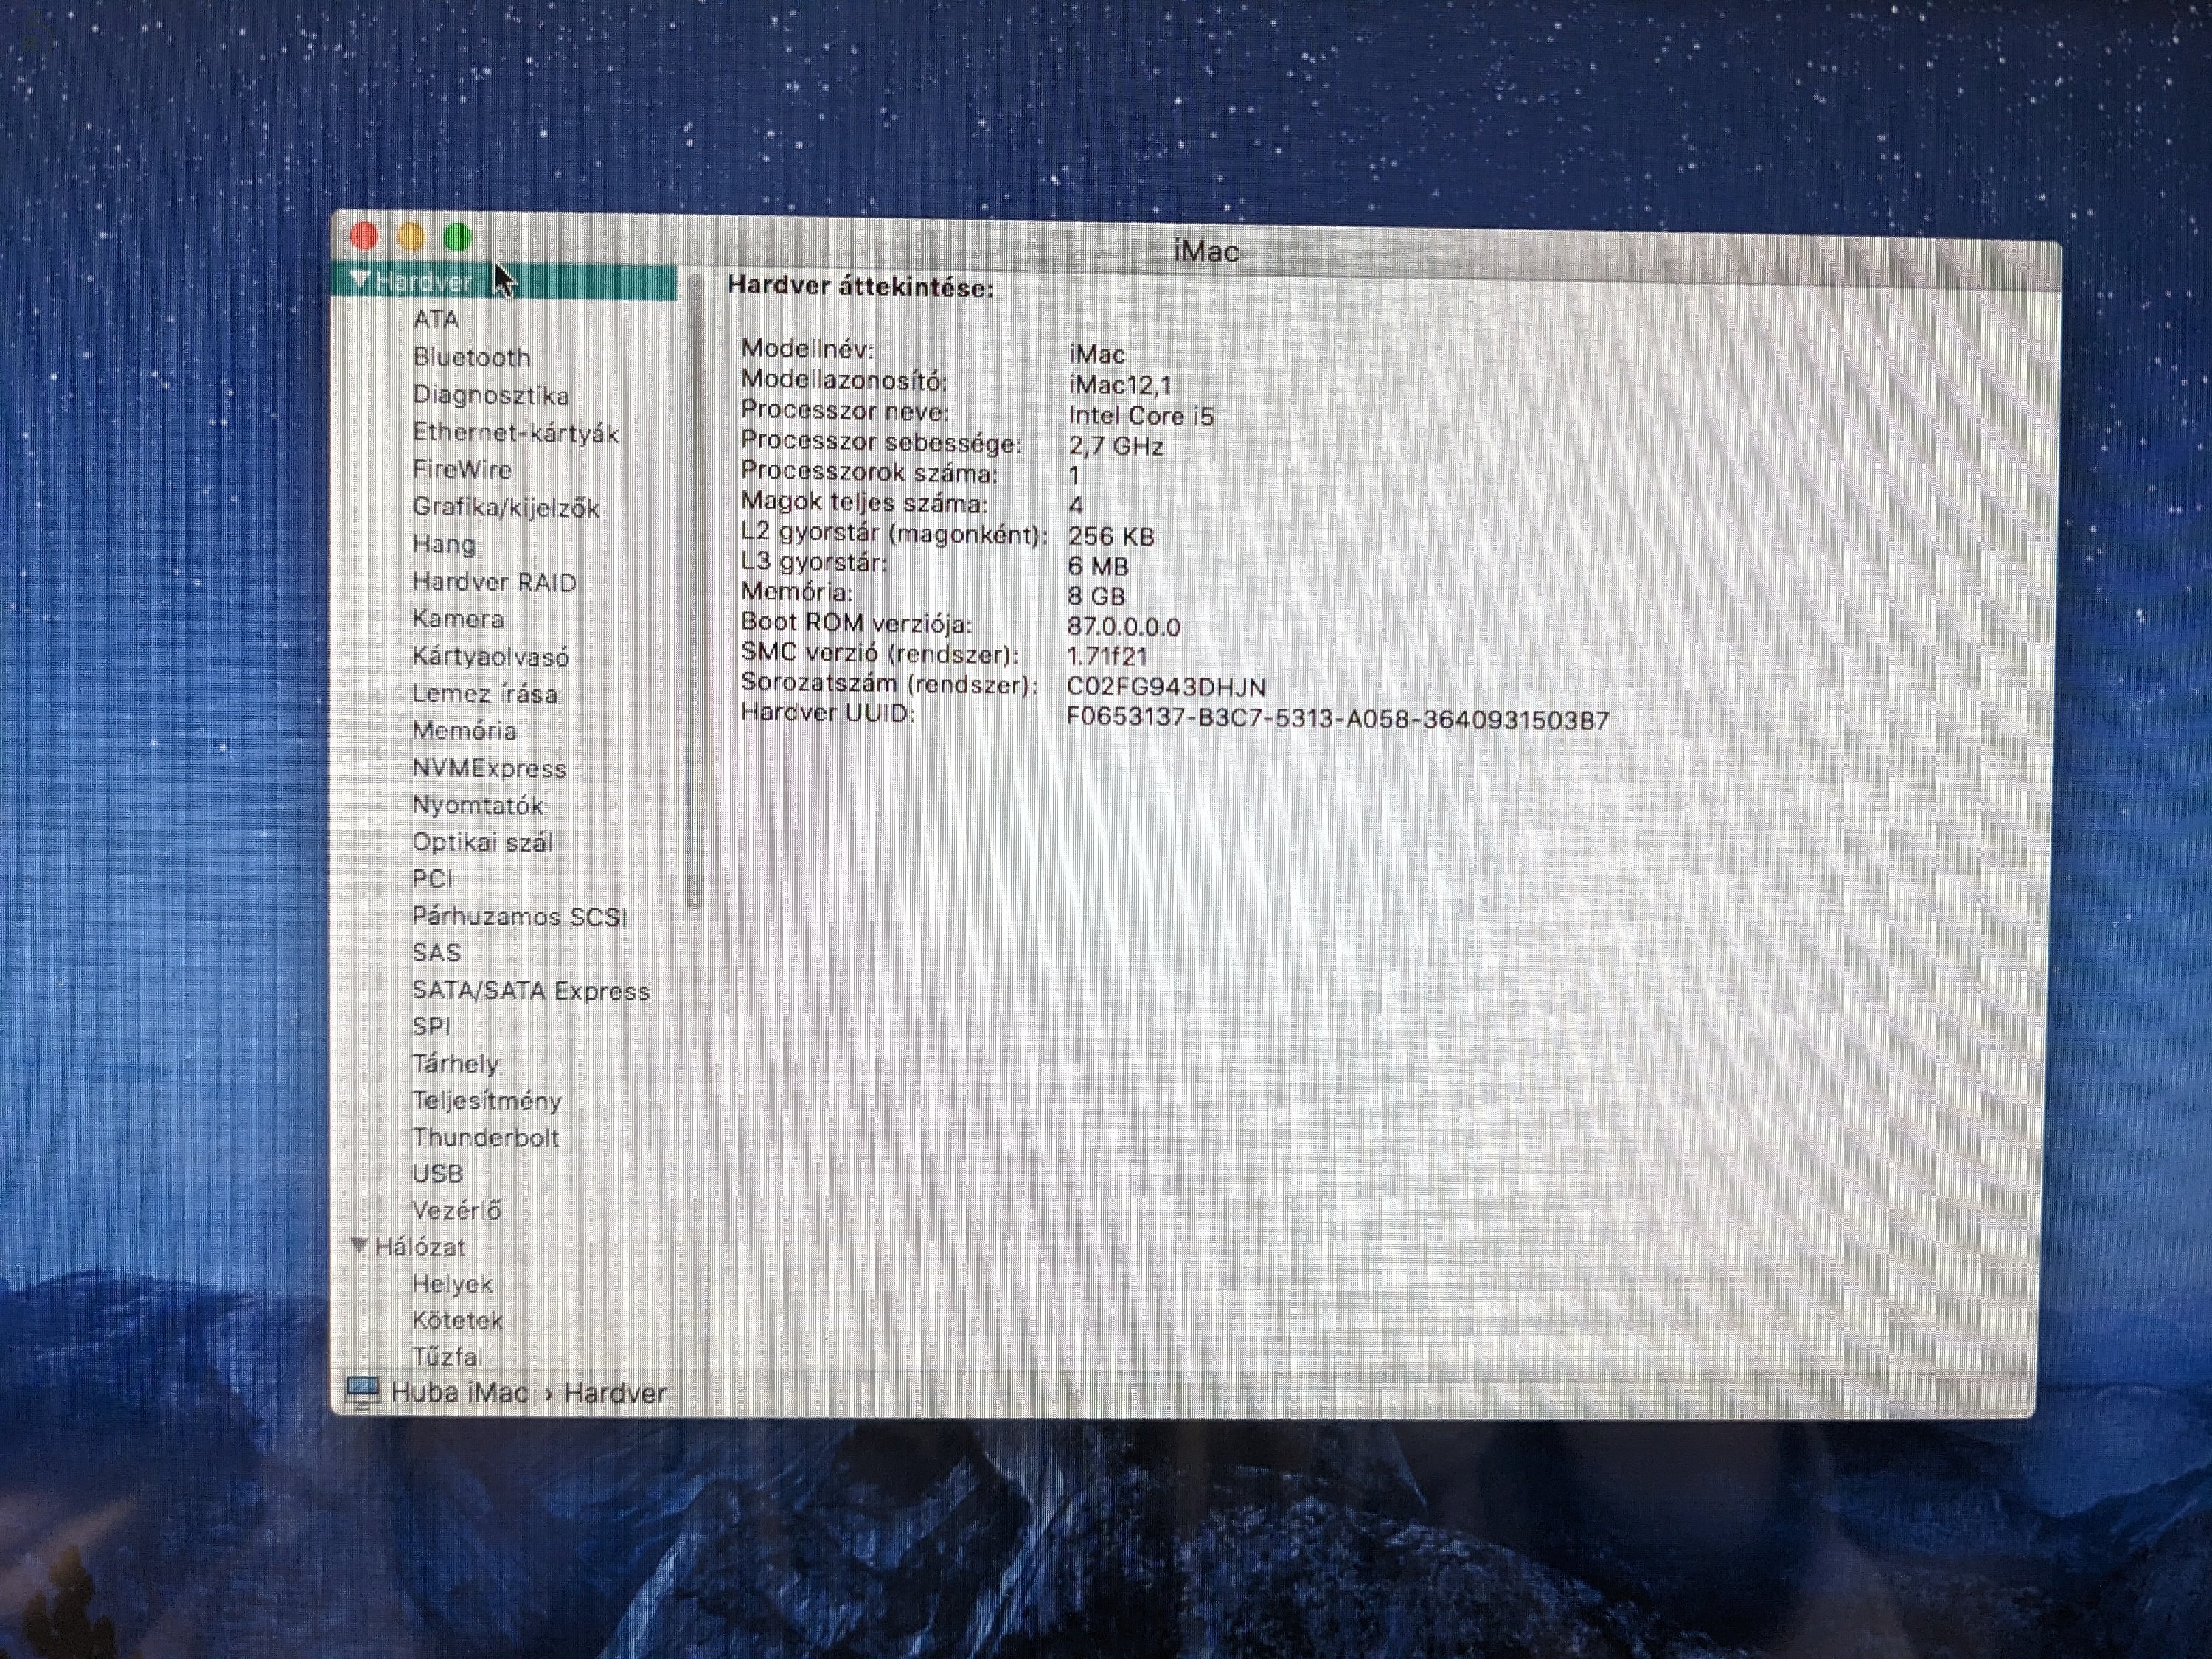Open the NVMExpress entry
The height and width of the screenshot is (1659, 2212).
(489, 768)
